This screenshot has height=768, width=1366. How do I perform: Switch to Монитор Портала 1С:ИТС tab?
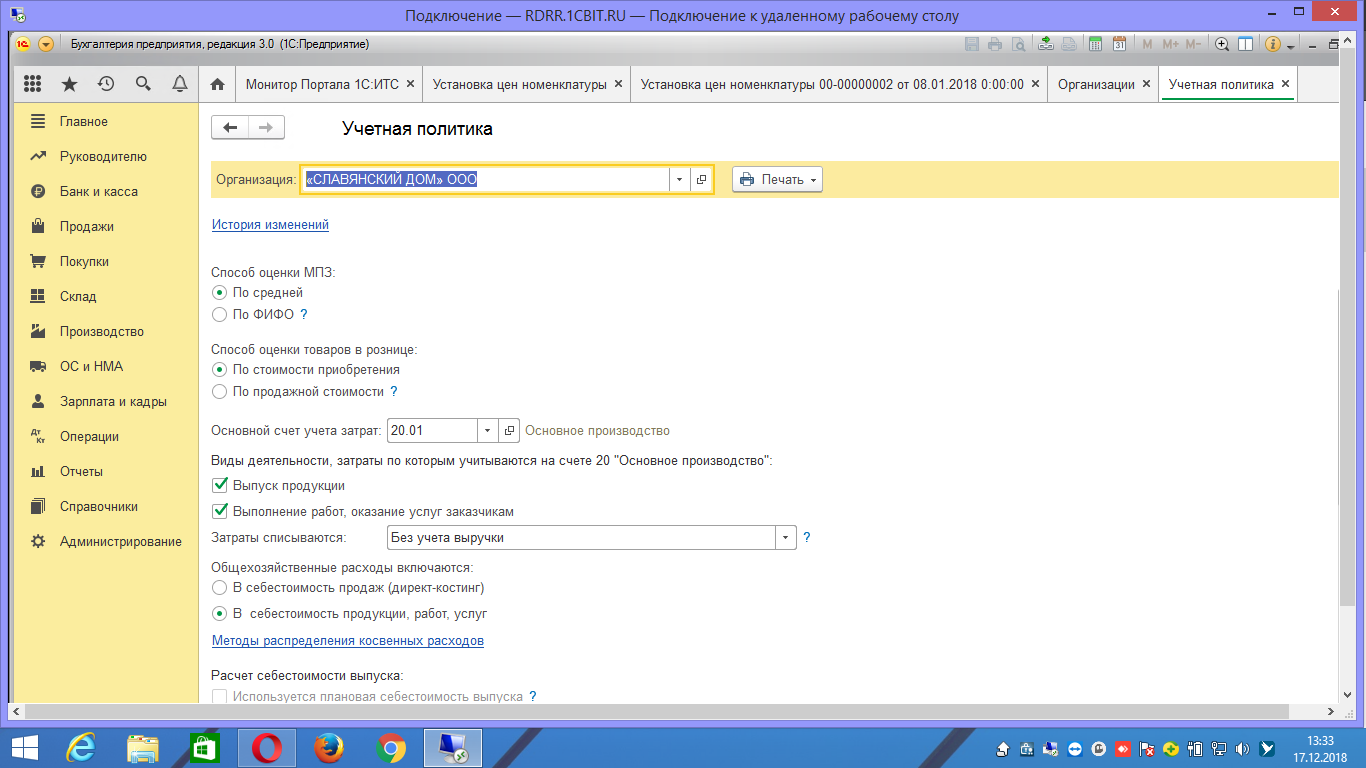click(x=330, y=85)
